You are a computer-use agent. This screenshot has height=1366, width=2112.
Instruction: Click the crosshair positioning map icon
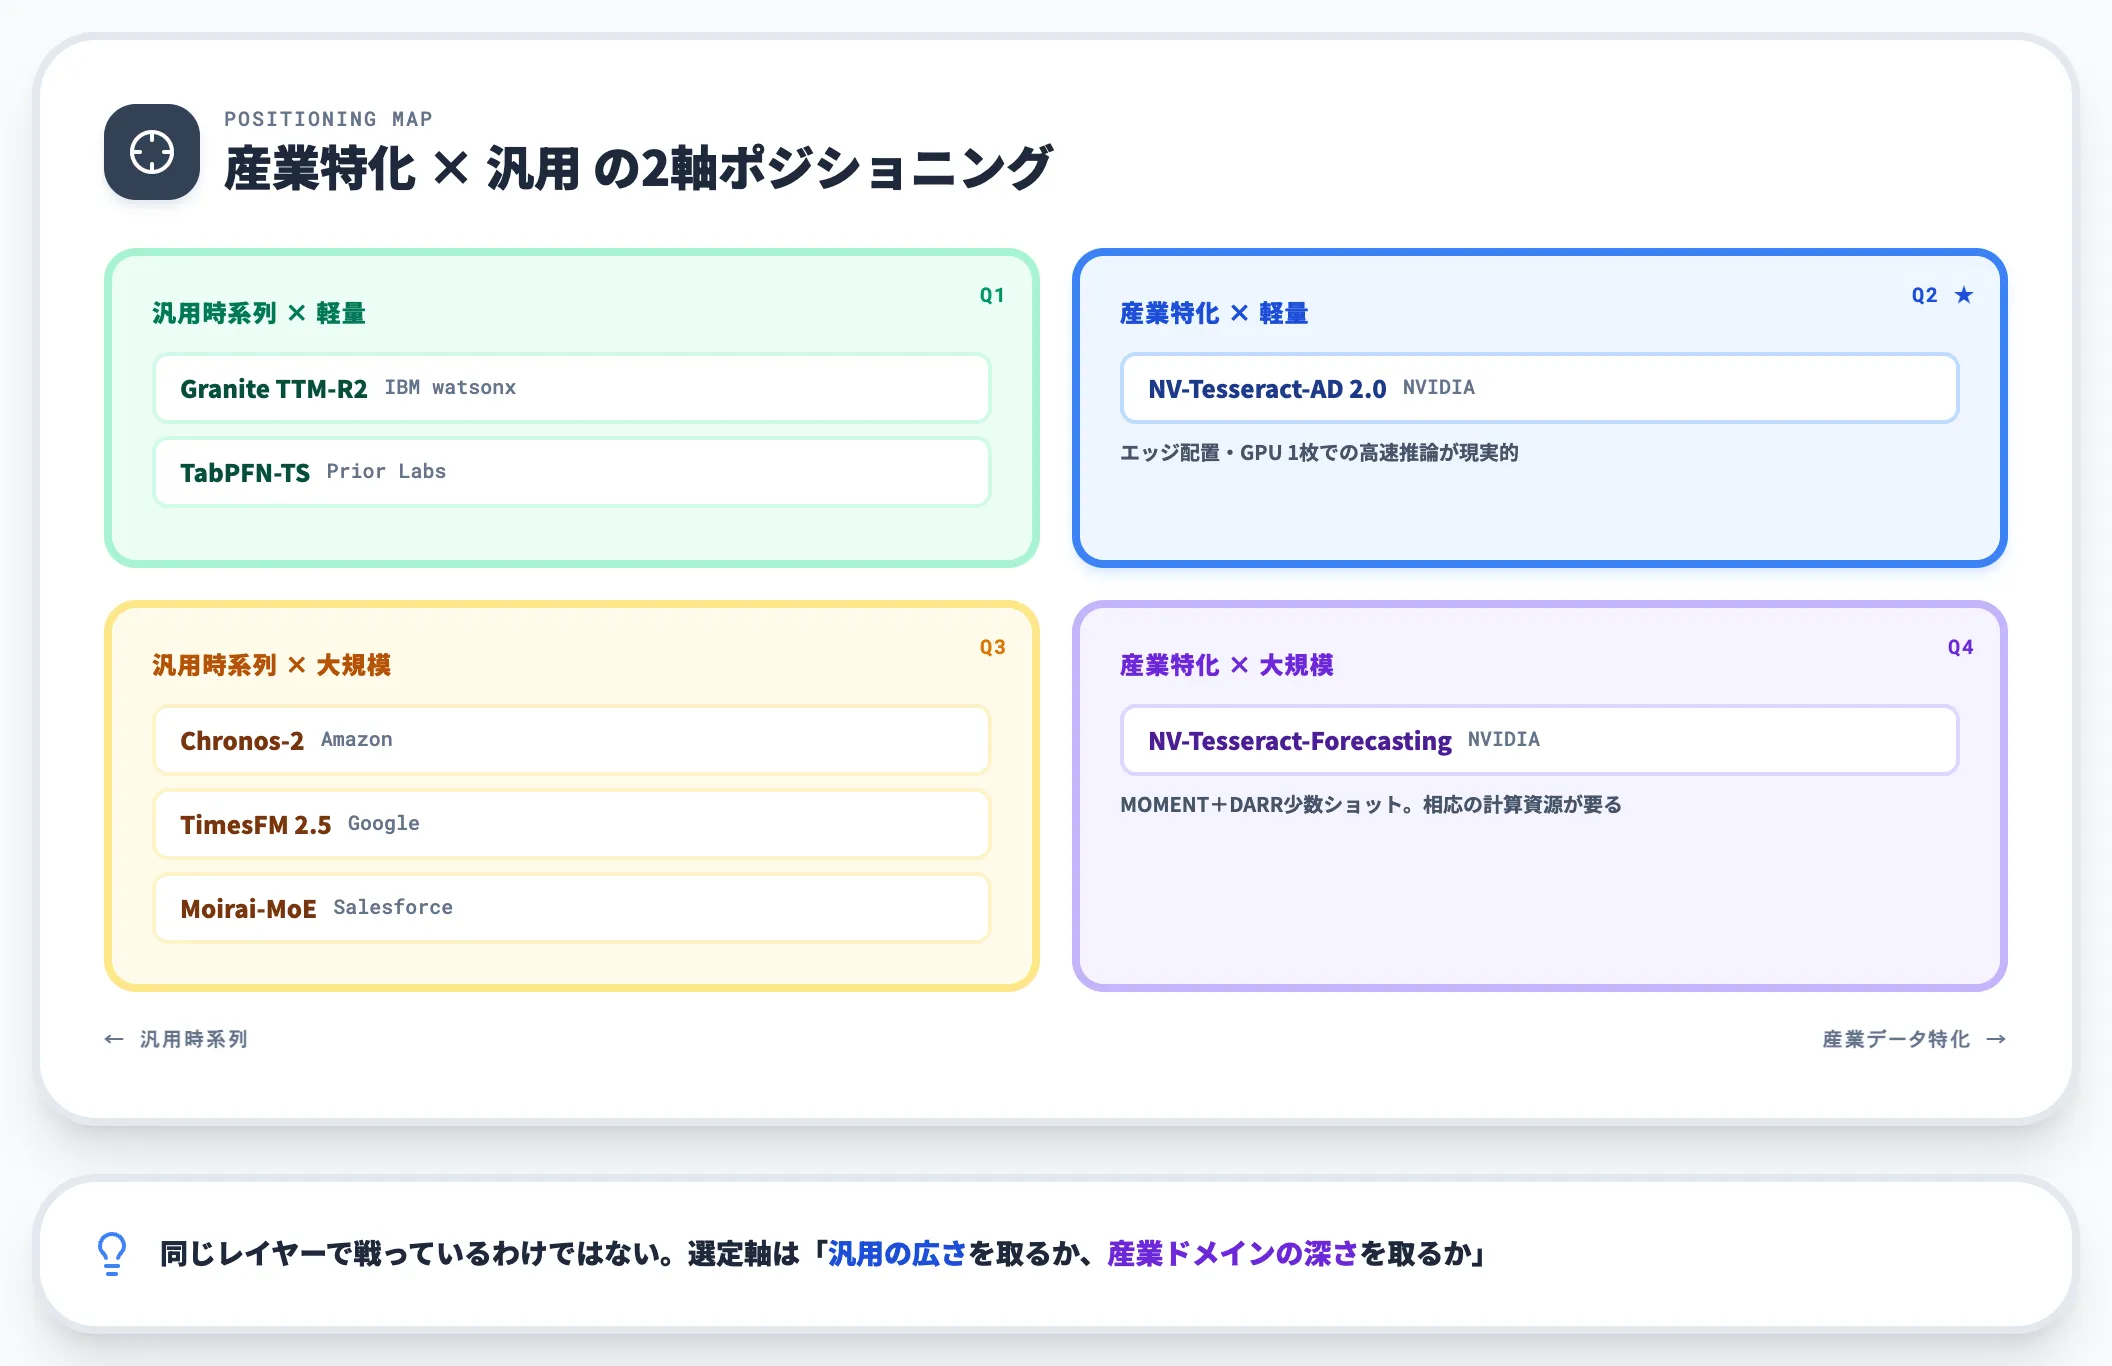coord(152,152)
